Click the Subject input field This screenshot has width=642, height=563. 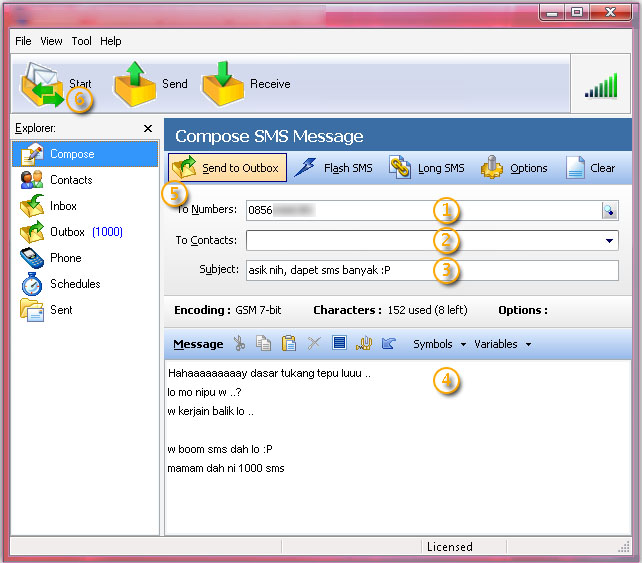pos(432,270)
